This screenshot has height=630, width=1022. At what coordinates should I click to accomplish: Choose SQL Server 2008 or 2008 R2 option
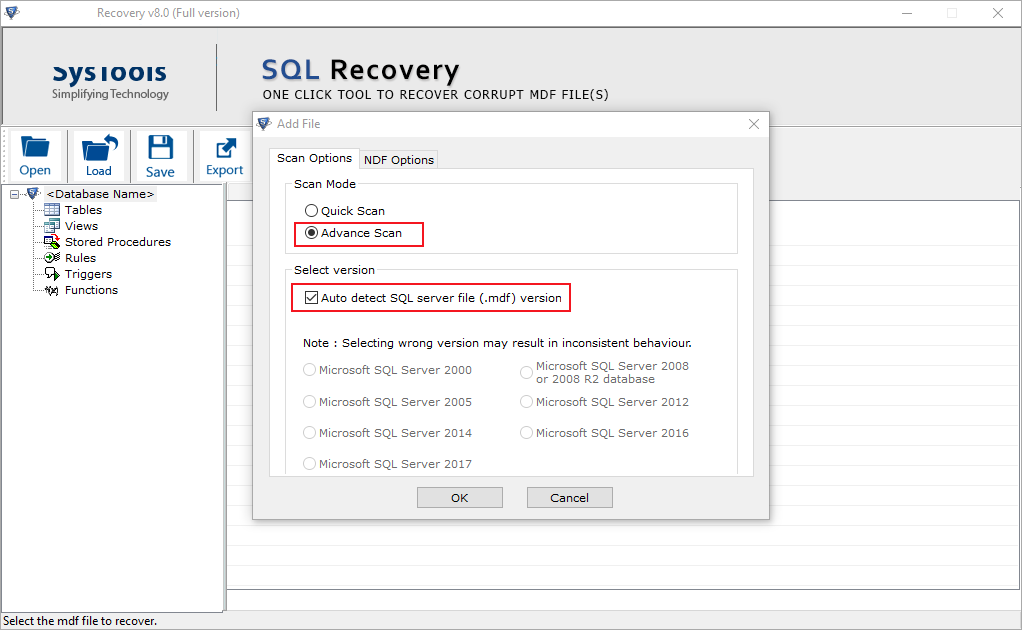pyautogui.click(x=527, y=372)
